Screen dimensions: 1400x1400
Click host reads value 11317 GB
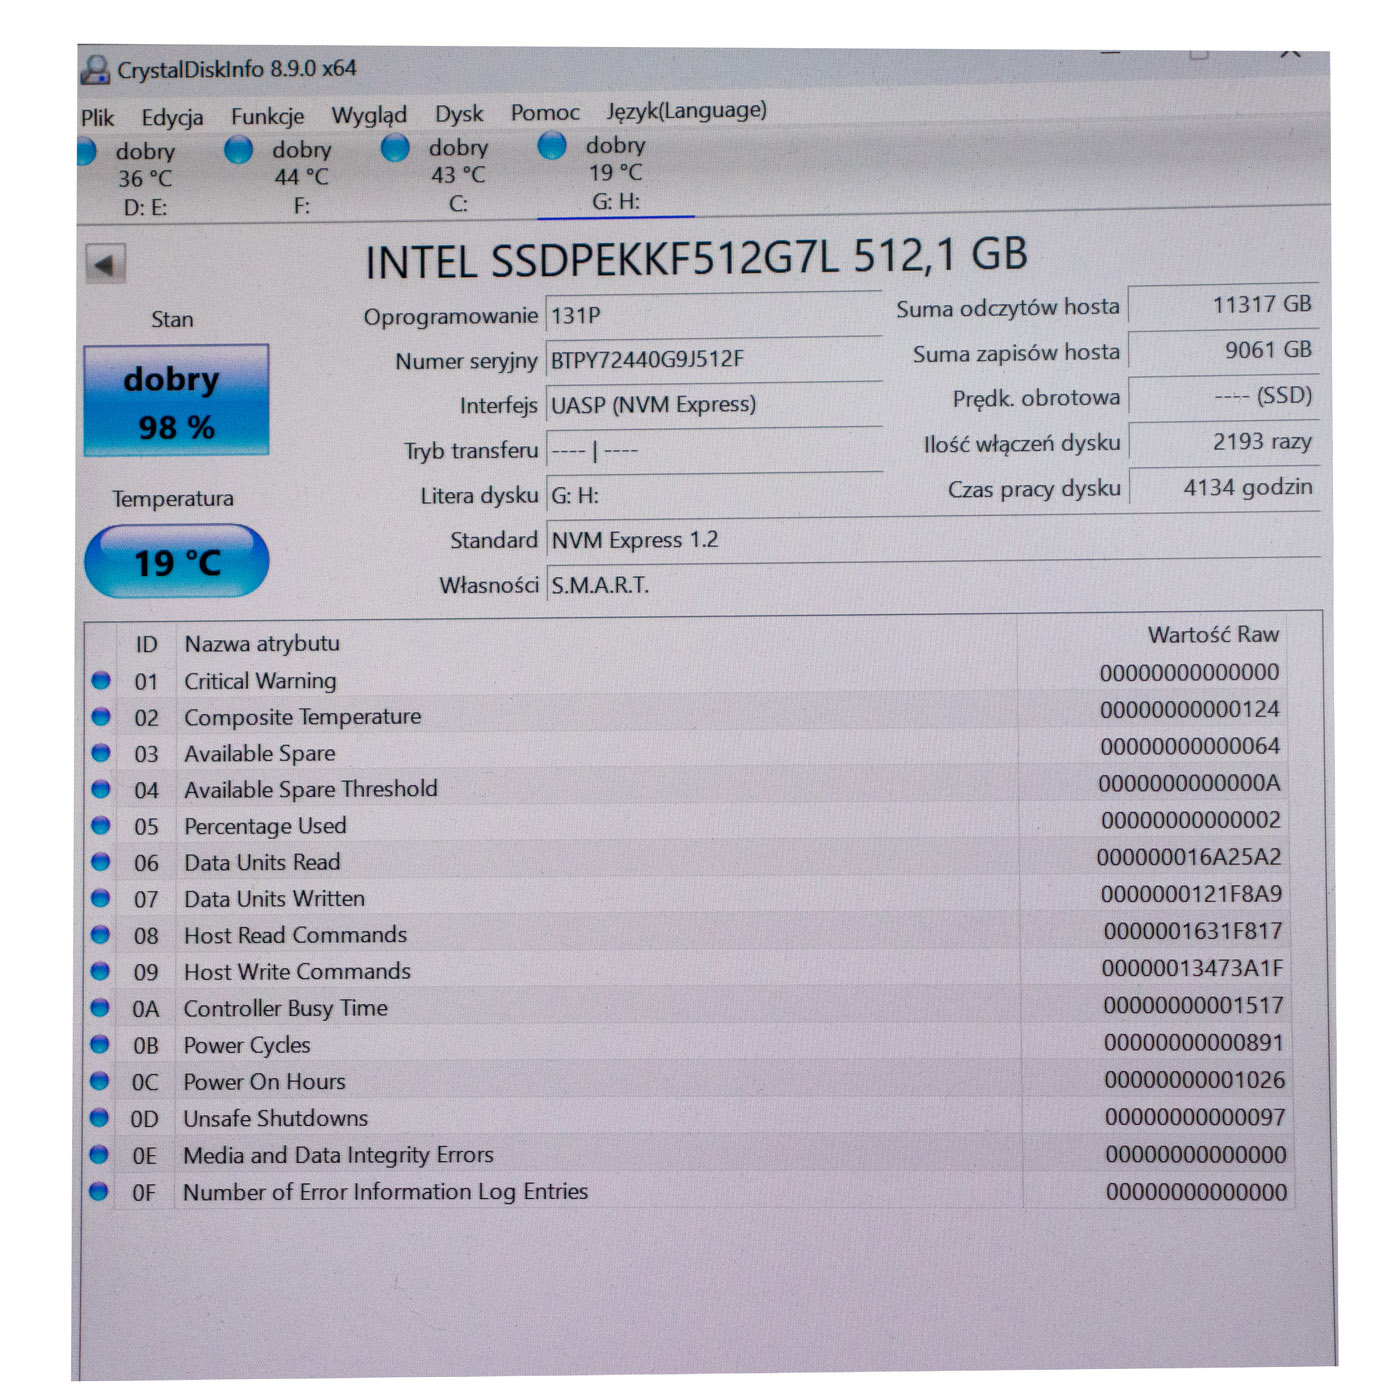1223,305
